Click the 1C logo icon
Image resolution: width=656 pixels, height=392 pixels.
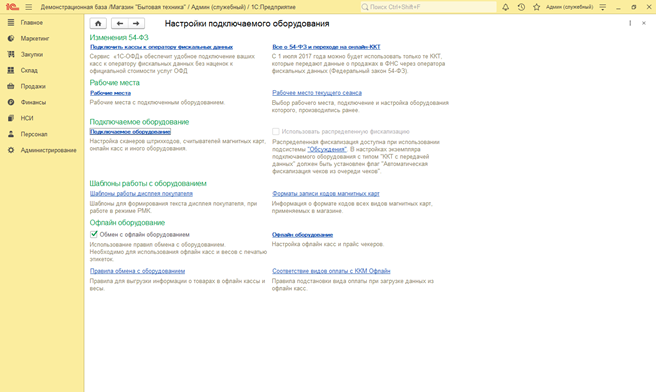pos(12,7)
